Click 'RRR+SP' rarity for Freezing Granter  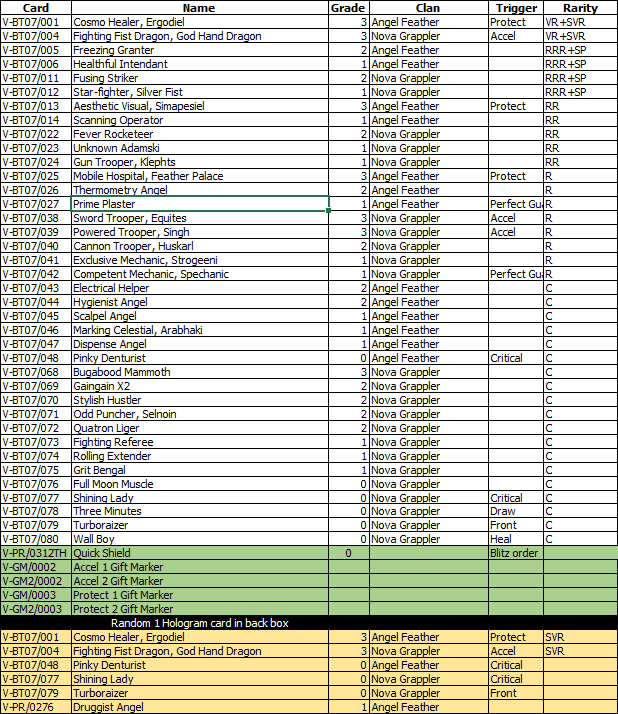point(581,50)
